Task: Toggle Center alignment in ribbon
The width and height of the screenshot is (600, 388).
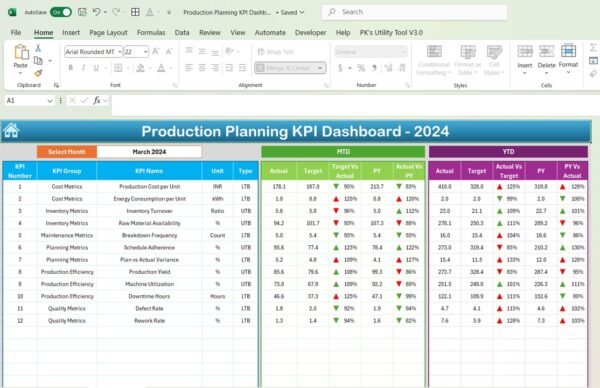Action: point(202,68)
